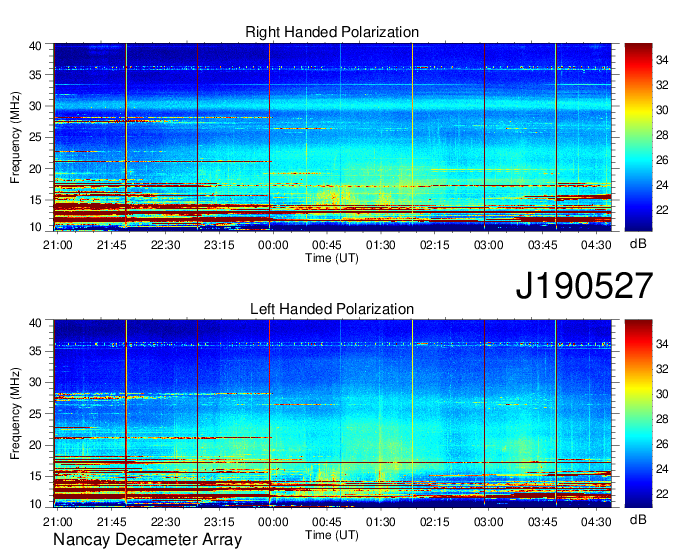Click the 15 MHz tick of the right-handed plot
Screen dimensions: 680x552
pos(35,200)
